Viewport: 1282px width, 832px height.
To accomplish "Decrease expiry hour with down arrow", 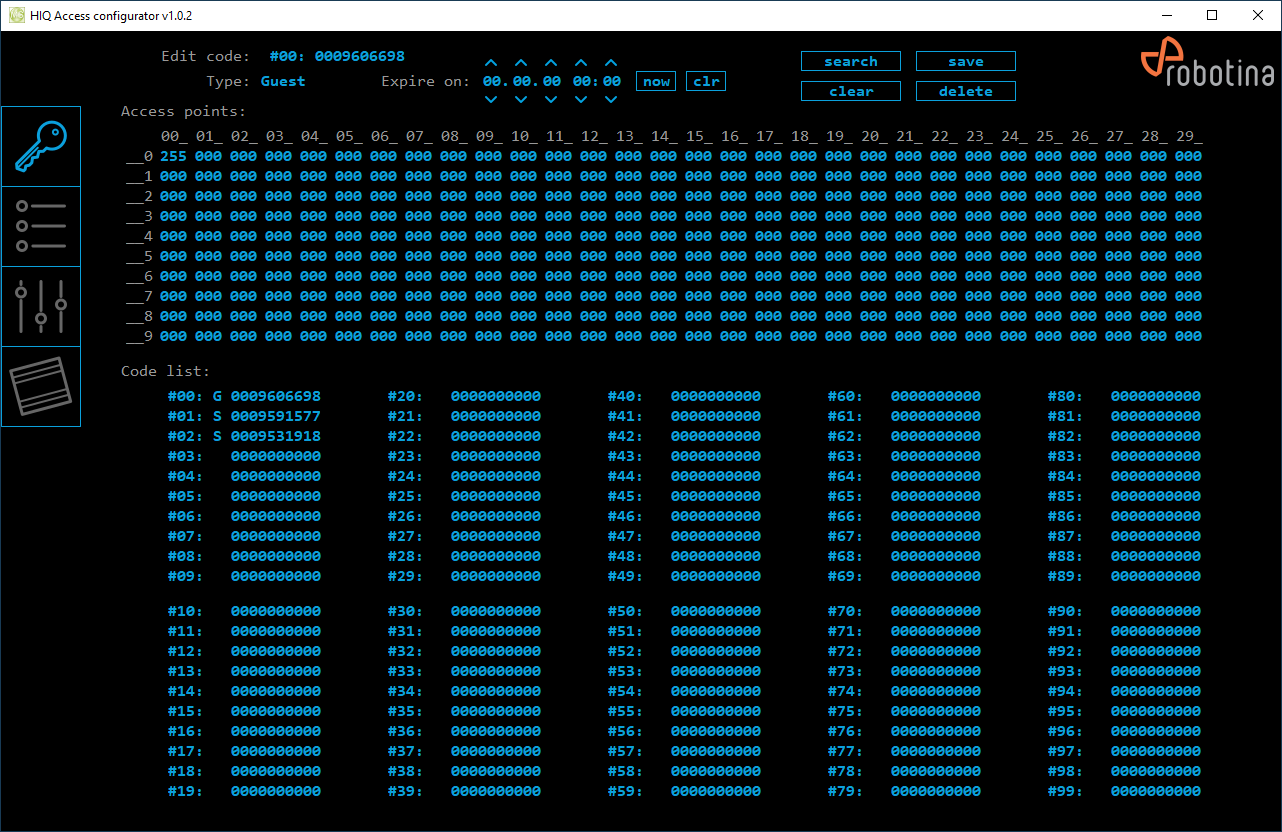I will (581, 99).
